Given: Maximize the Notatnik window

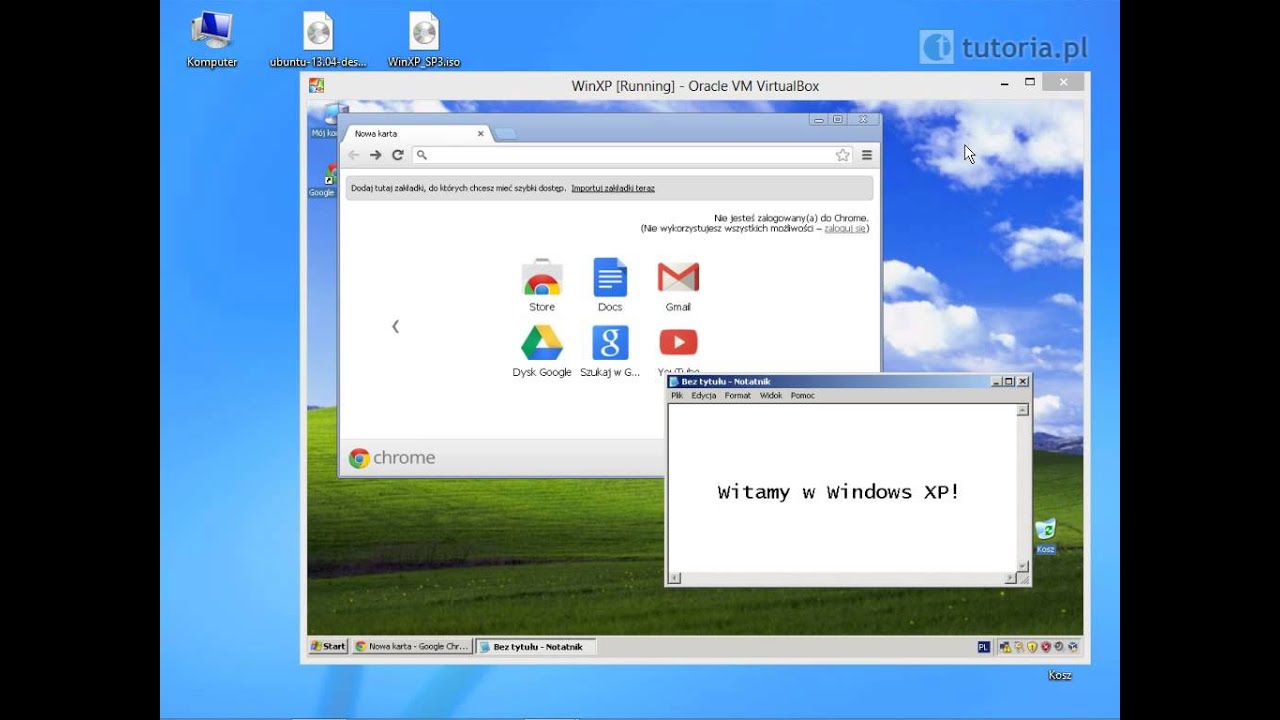Looking at the screenshot, I should [x=1009, y=382].
